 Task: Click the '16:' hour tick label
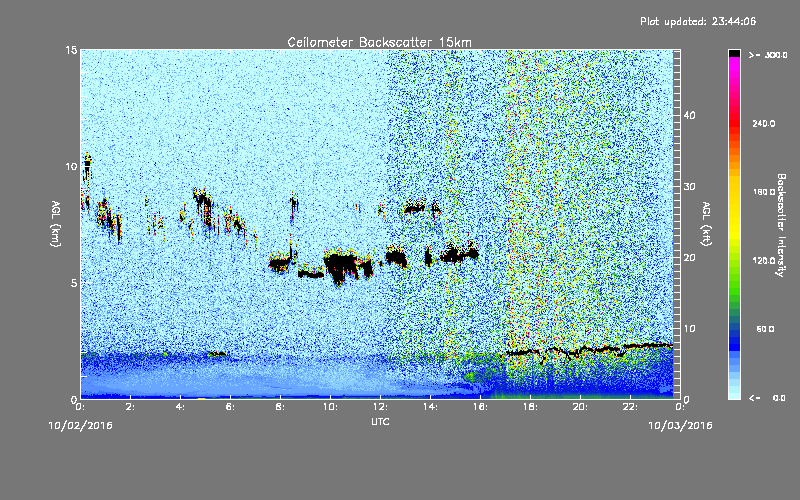(481, 407)
